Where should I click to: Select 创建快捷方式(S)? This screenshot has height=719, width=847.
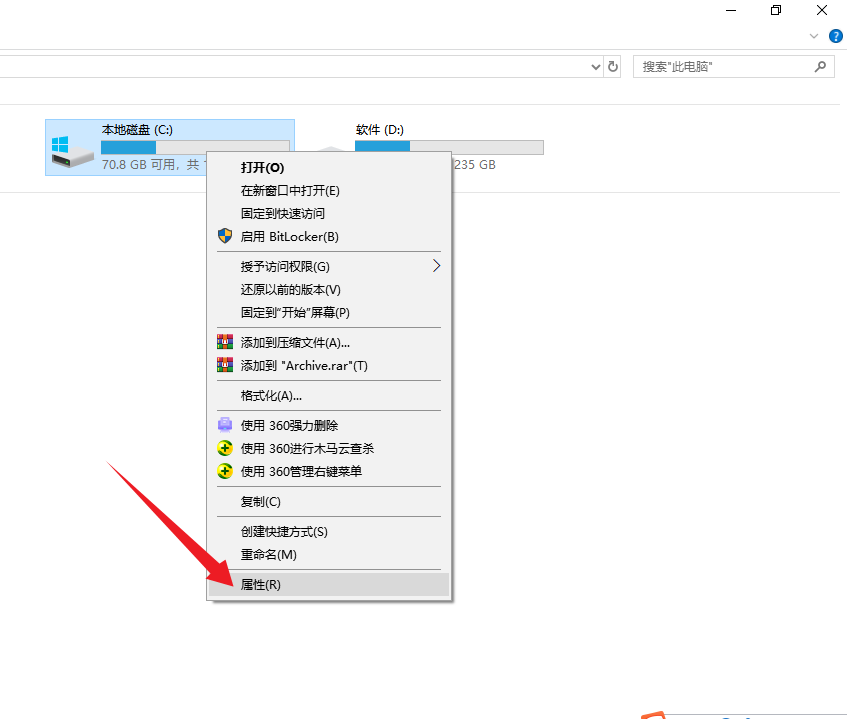pyautogui.click(x=329, y=532)
